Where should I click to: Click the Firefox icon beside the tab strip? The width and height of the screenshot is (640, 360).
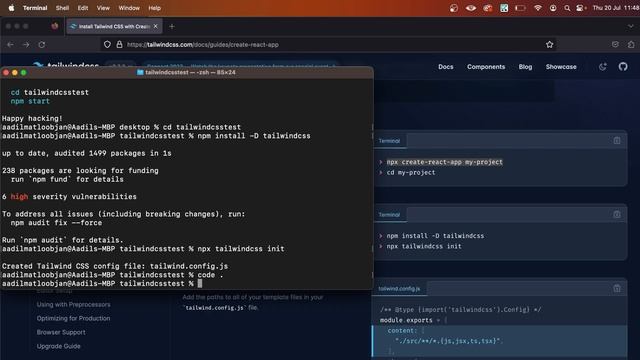(55, 26)
